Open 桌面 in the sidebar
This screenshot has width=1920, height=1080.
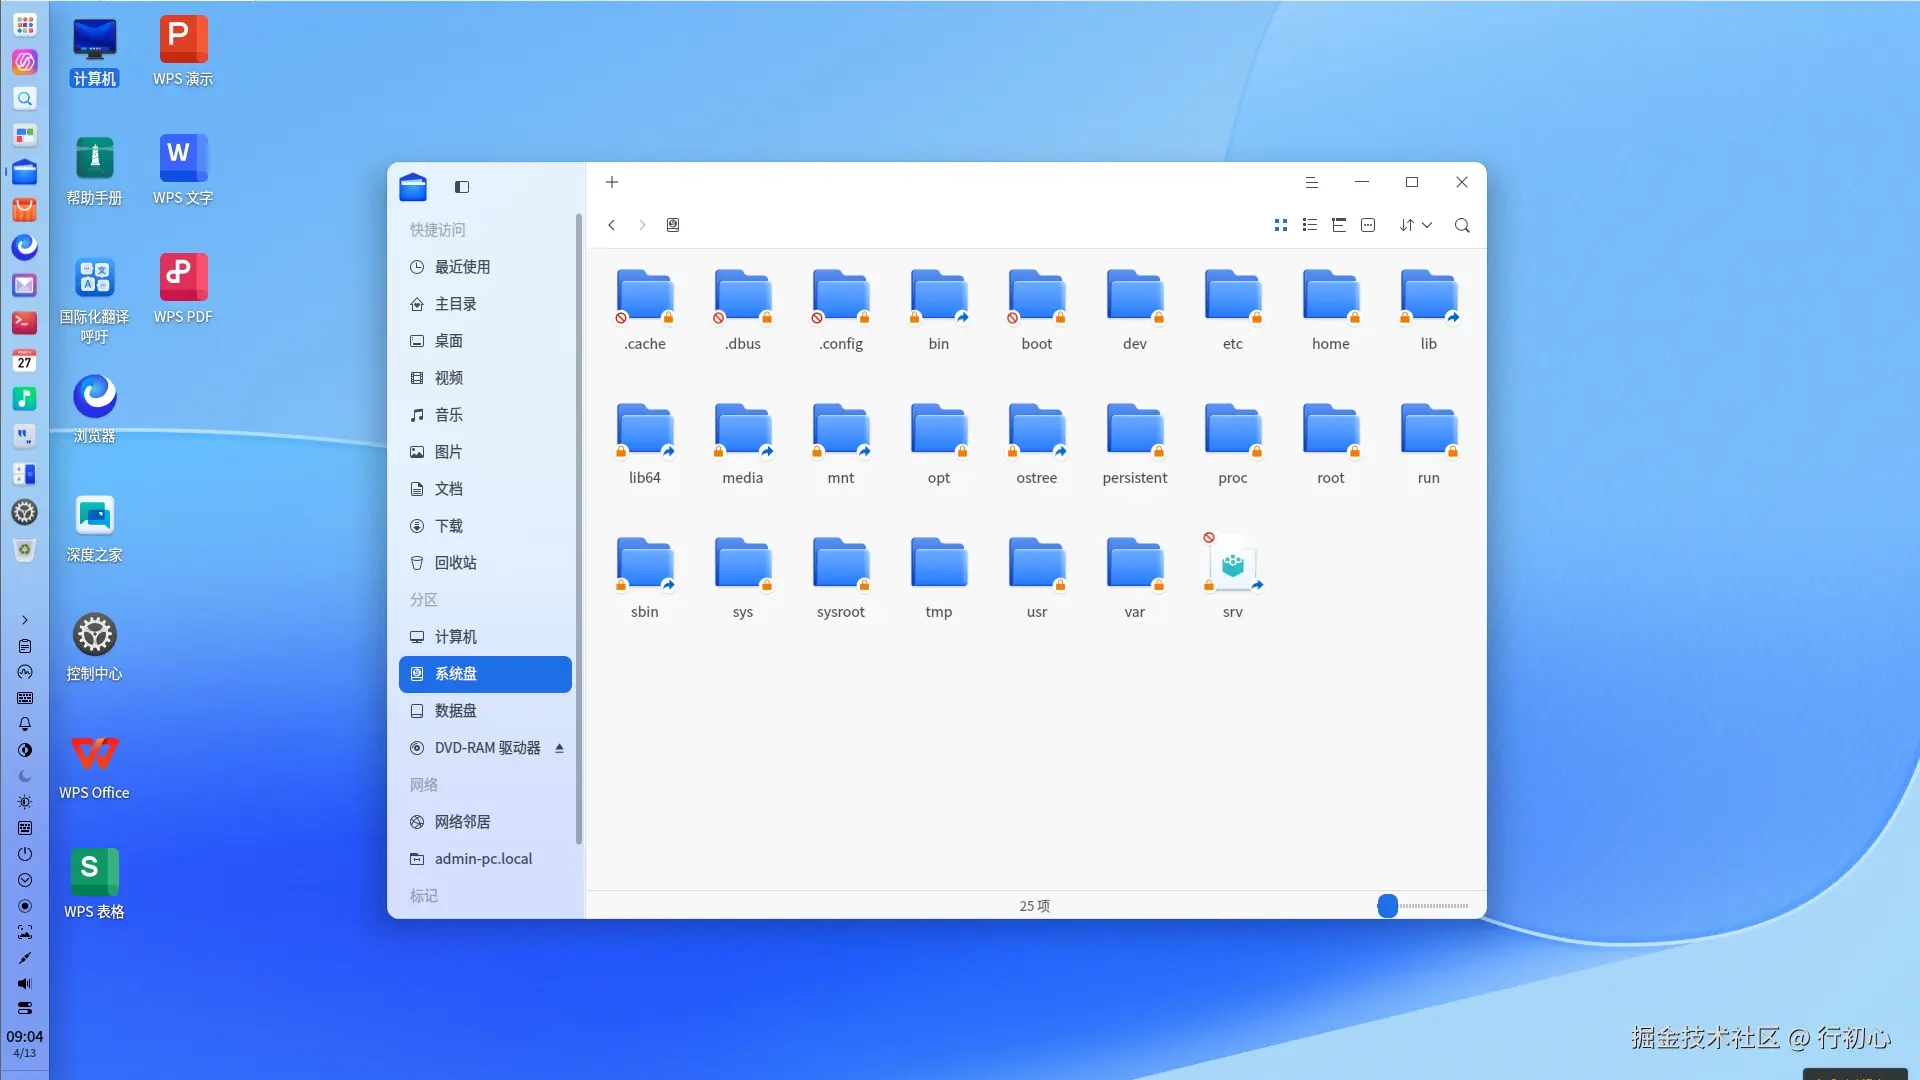[x=485, y=341]
